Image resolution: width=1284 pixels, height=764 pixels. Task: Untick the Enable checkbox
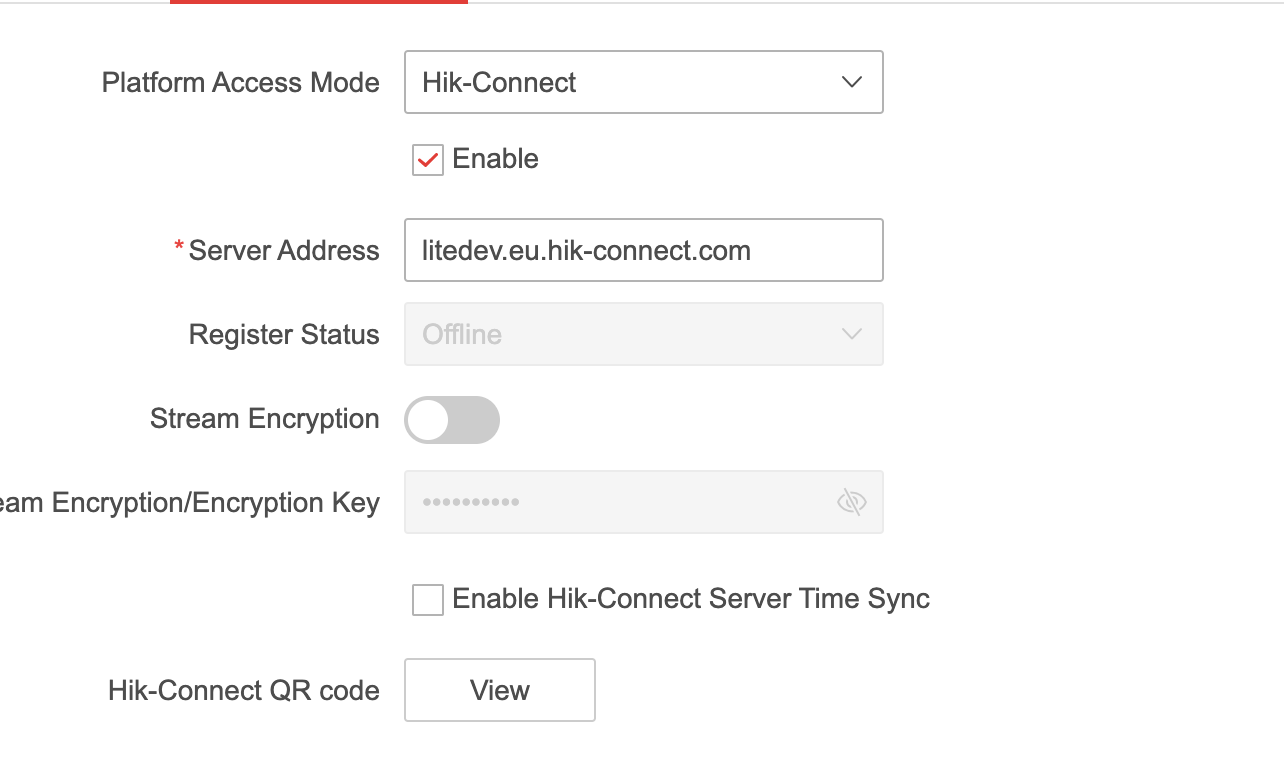point(428,160)
